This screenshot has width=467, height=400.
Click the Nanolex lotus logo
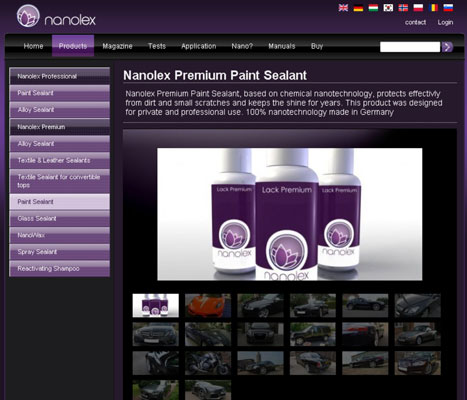(x=28, y=16)
